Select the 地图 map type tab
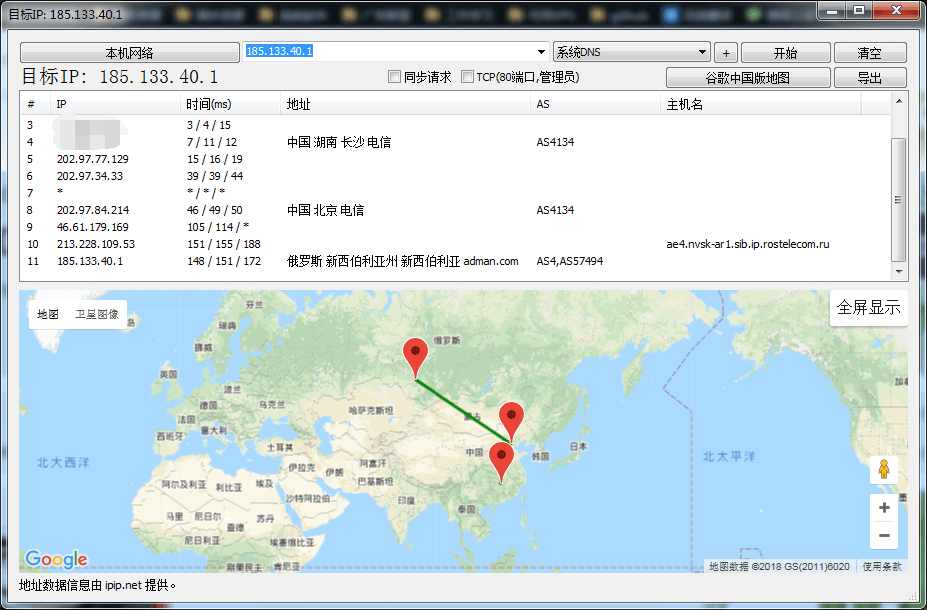 (x=48, y=314)
